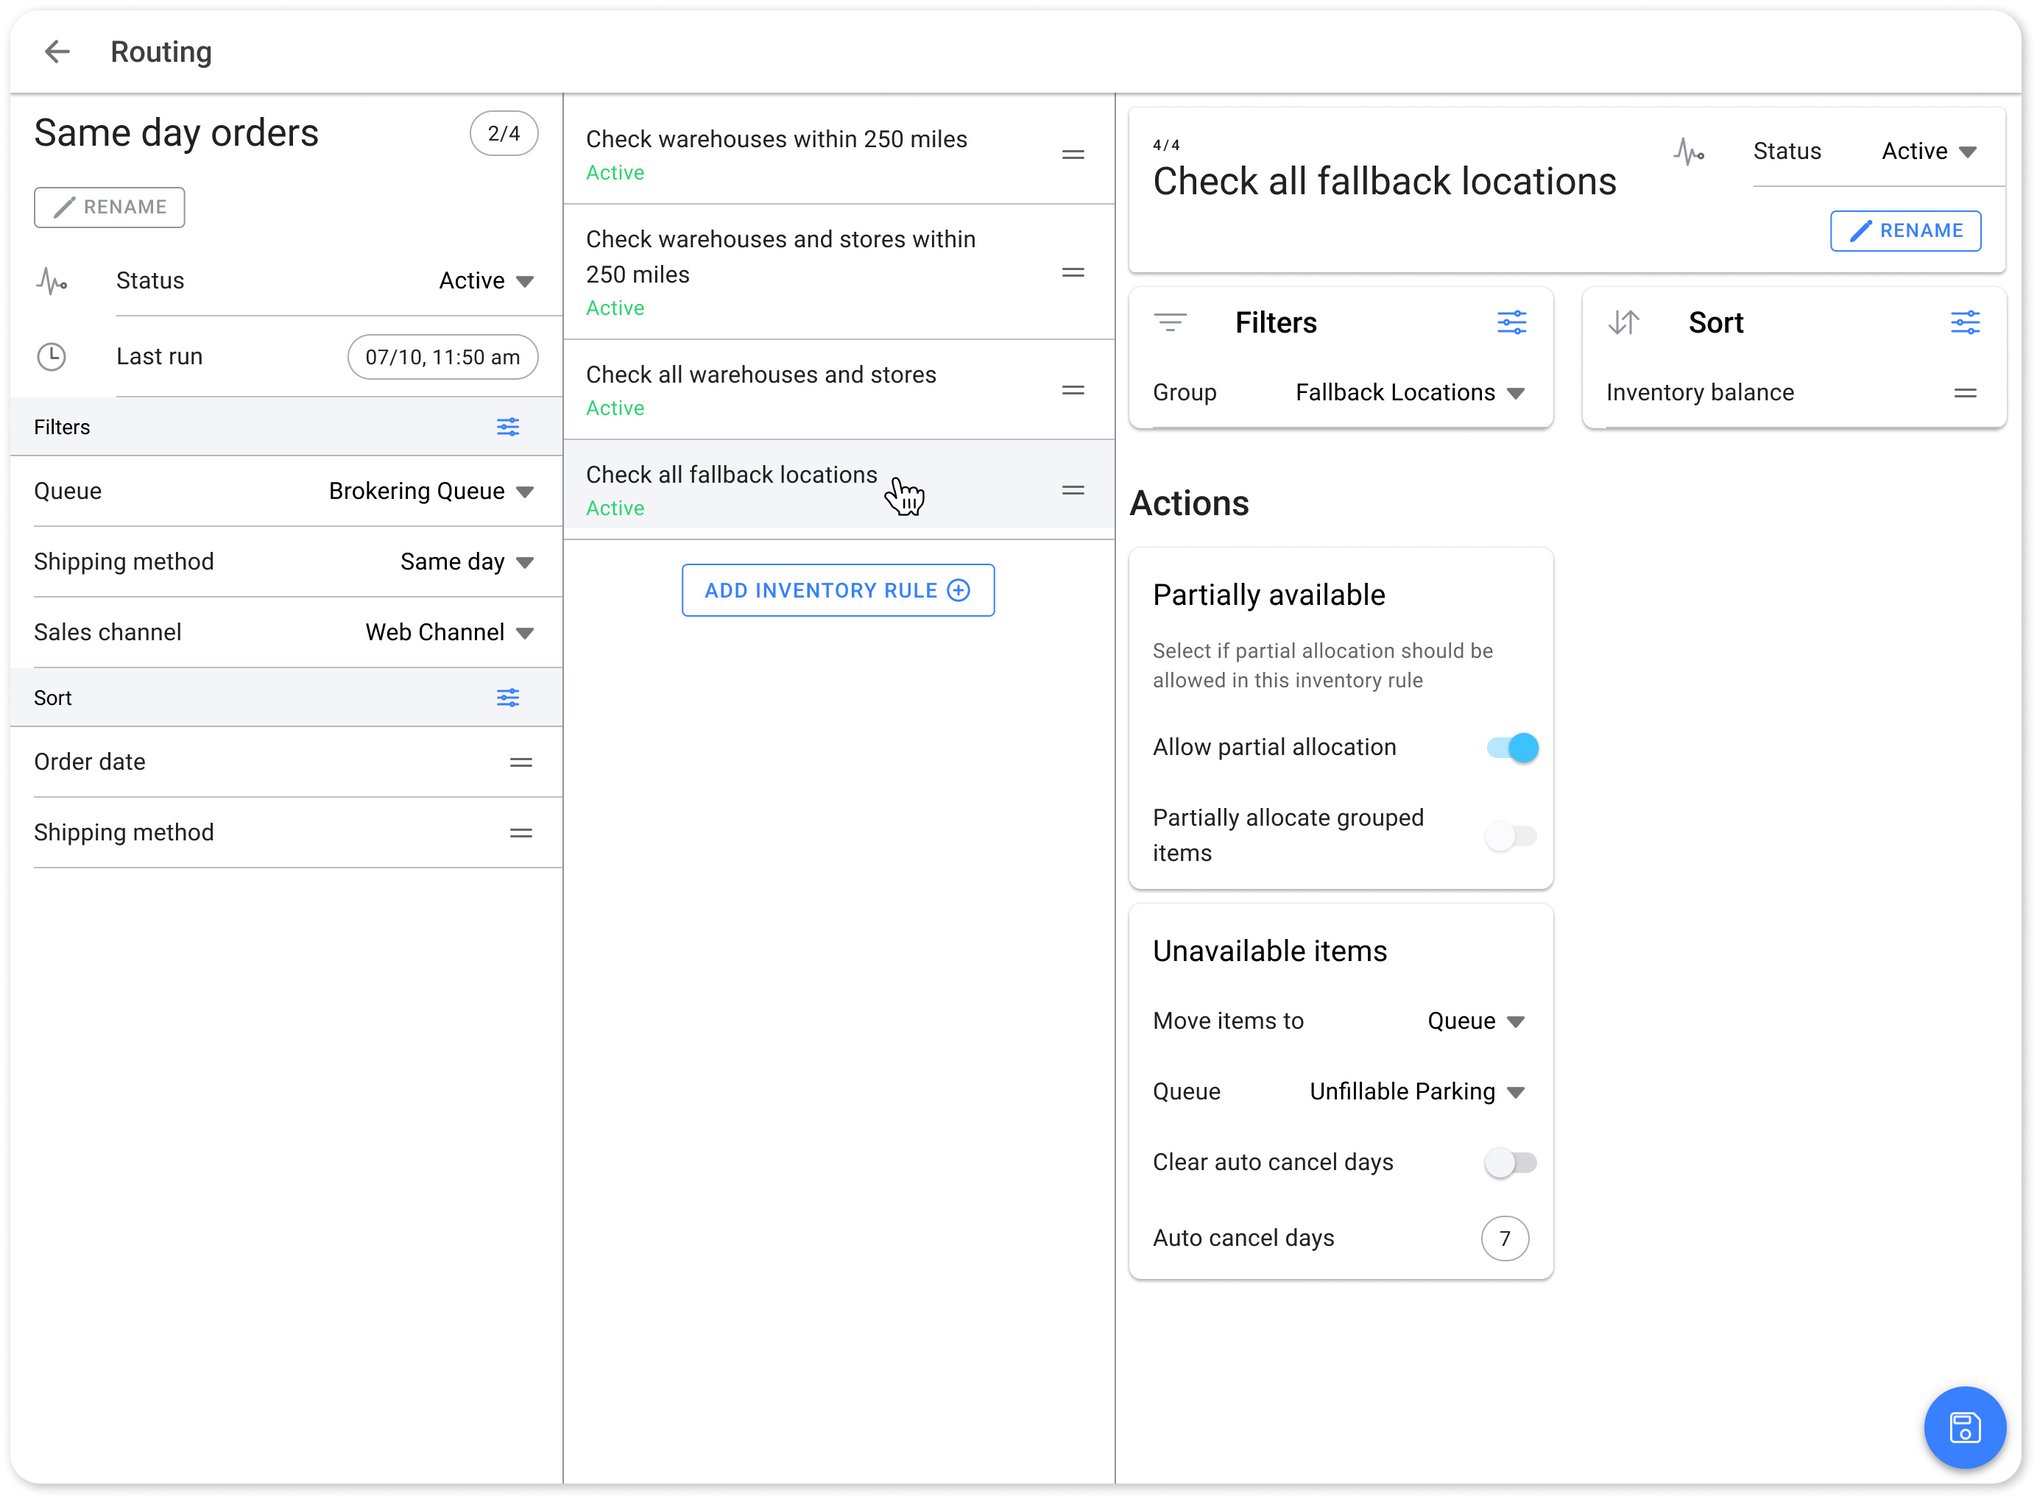Click the reorder handle for Check warehouses within 250 miles
The image size is (2037, 1499).
[1073, 154]
